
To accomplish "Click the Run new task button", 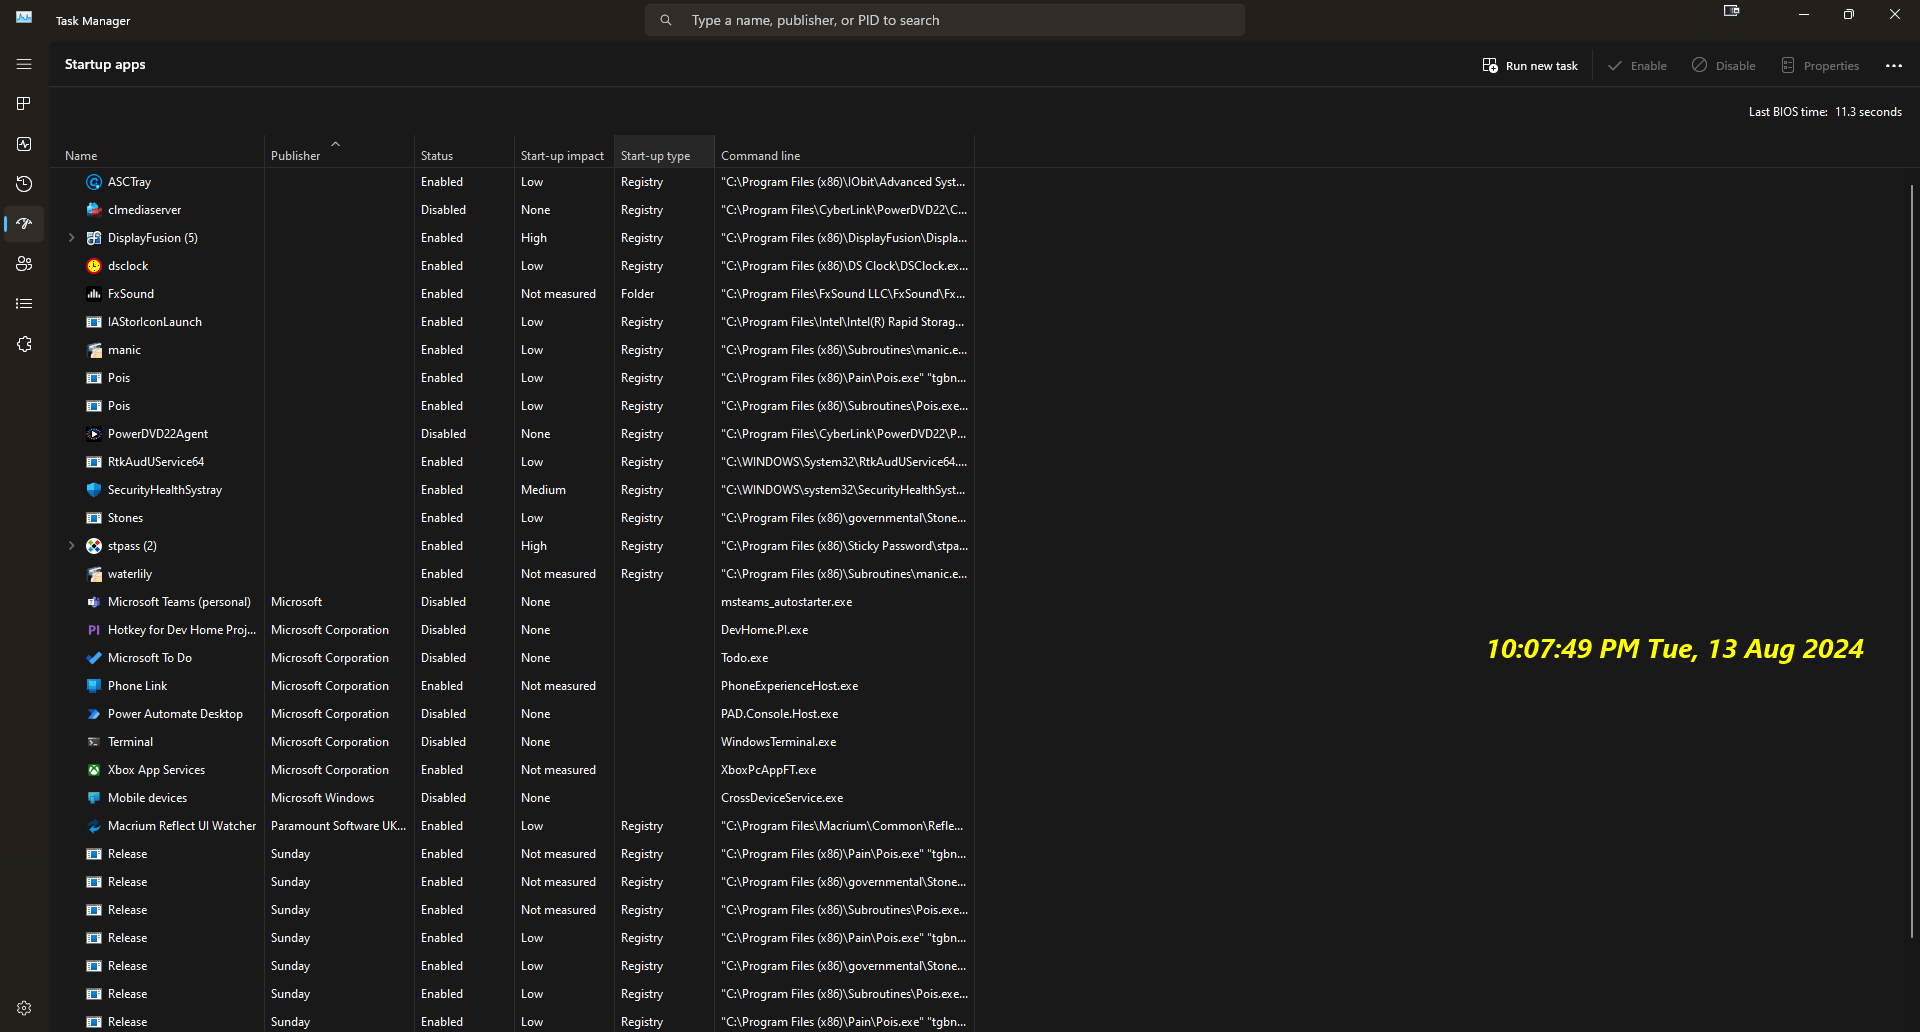I will [x=1530, y=66].
